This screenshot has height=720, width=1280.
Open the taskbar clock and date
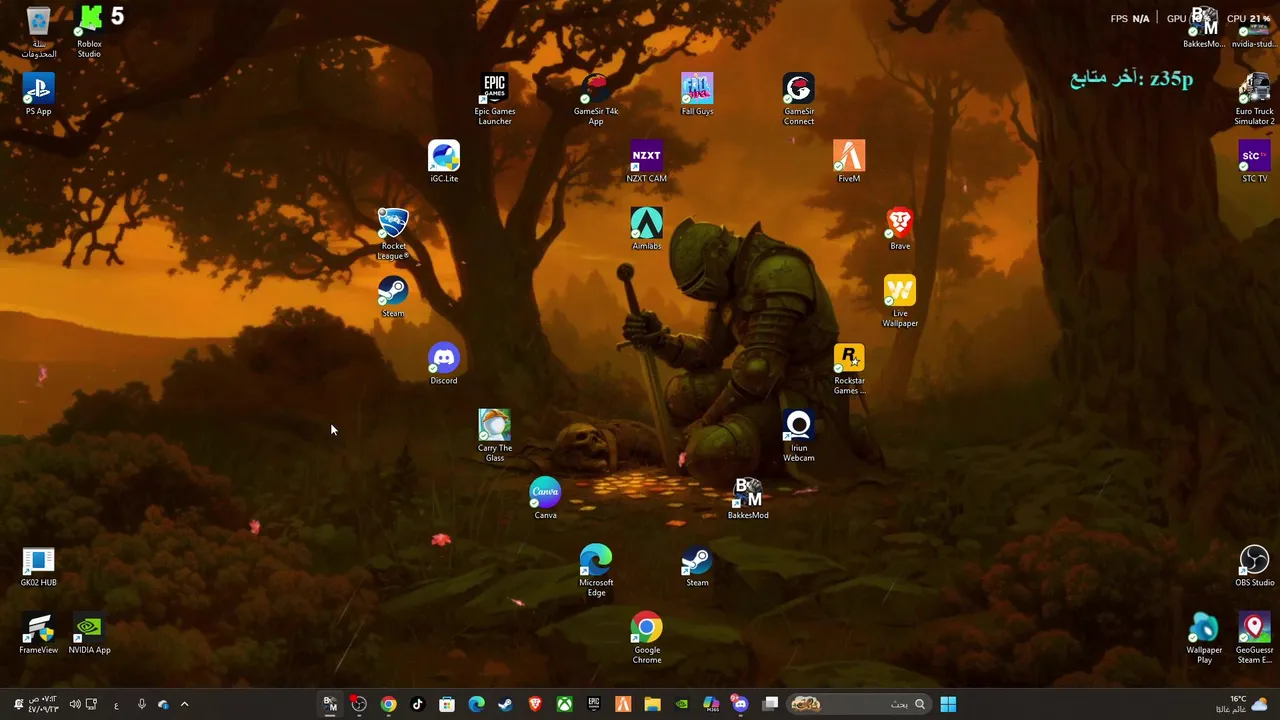click(42, 704)
